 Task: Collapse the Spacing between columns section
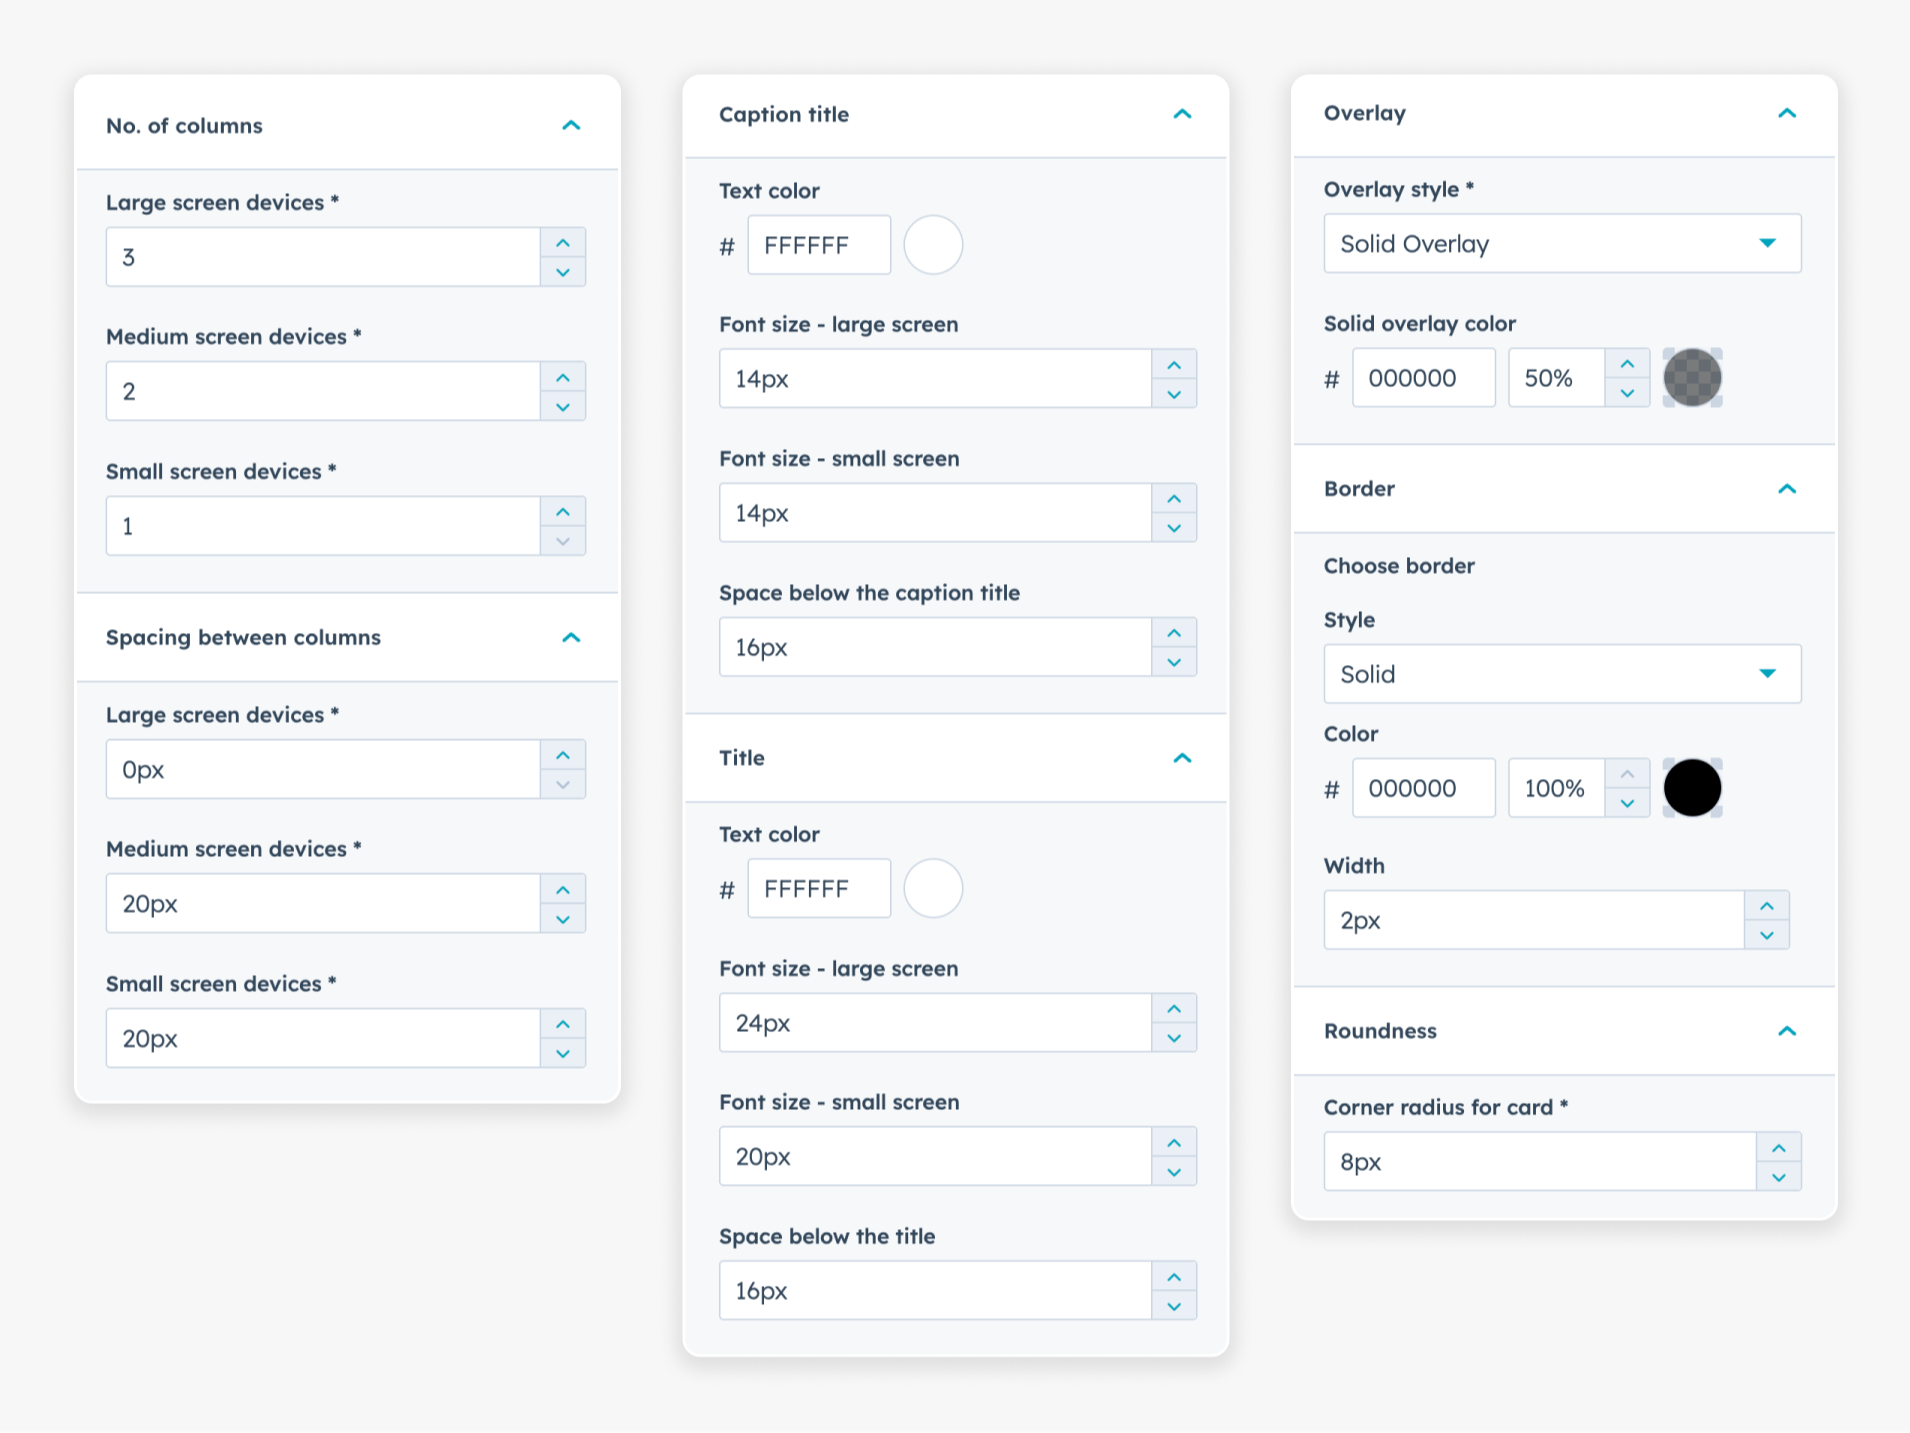(572, 637)
